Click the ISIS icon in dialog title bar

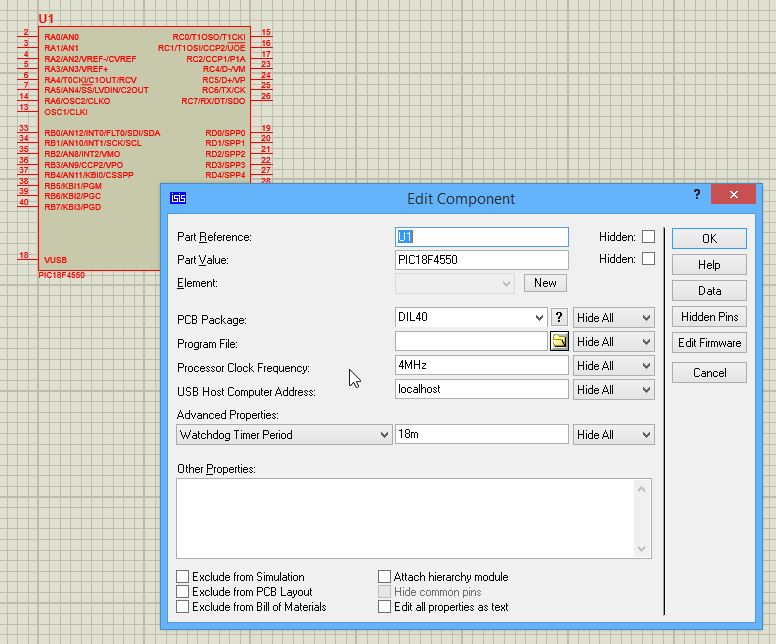coord(178,198)
